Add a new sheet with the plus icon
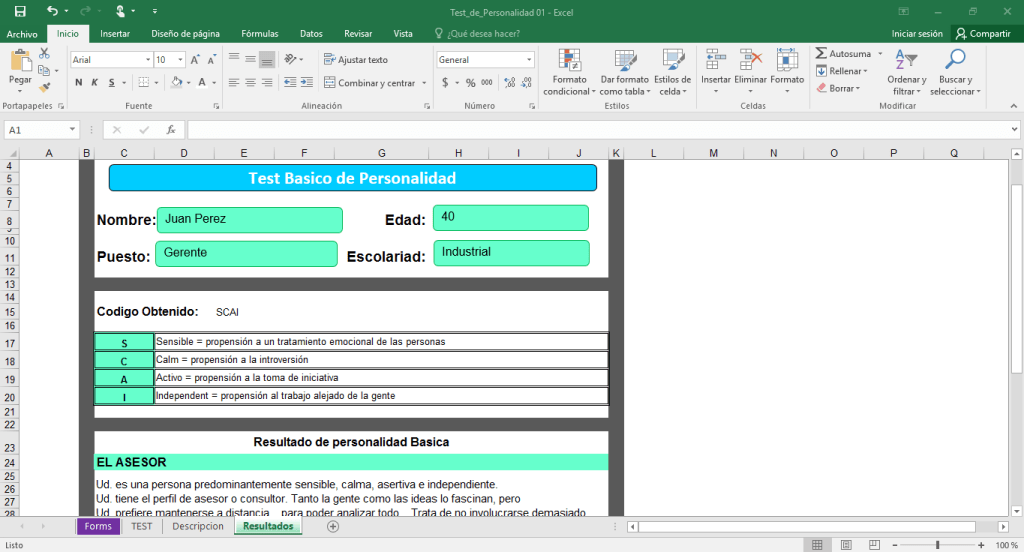Image resolution: width=1024 pixels, height=552 pixels. [333, 527]
